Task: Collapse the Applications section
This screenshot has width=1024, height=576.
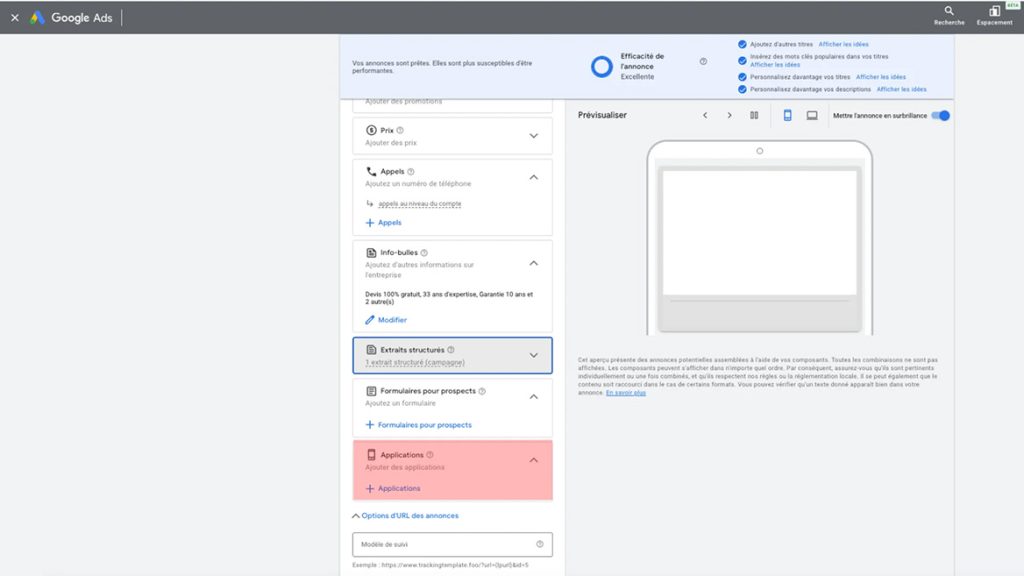Action: (x=534, y=460)
